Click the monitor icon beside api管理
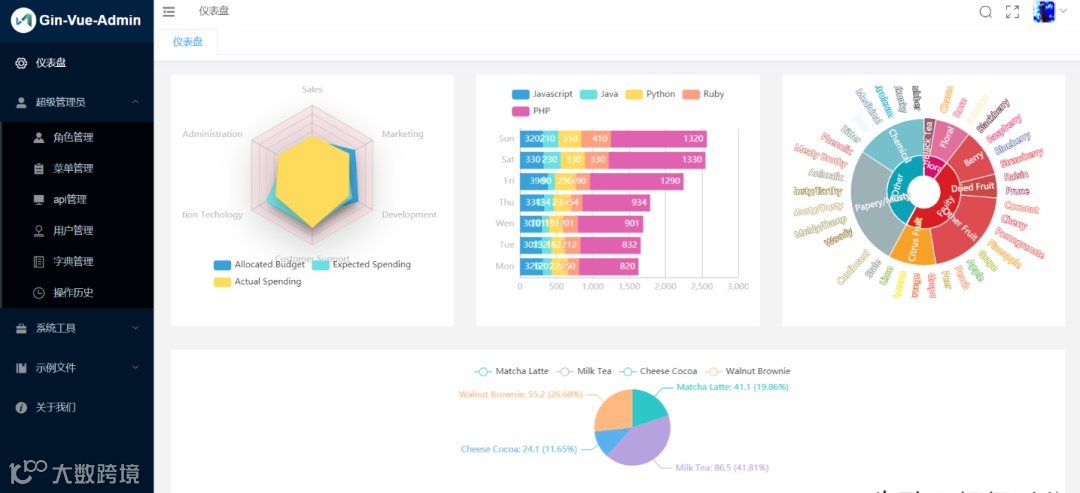 click(x=39, y=199)
